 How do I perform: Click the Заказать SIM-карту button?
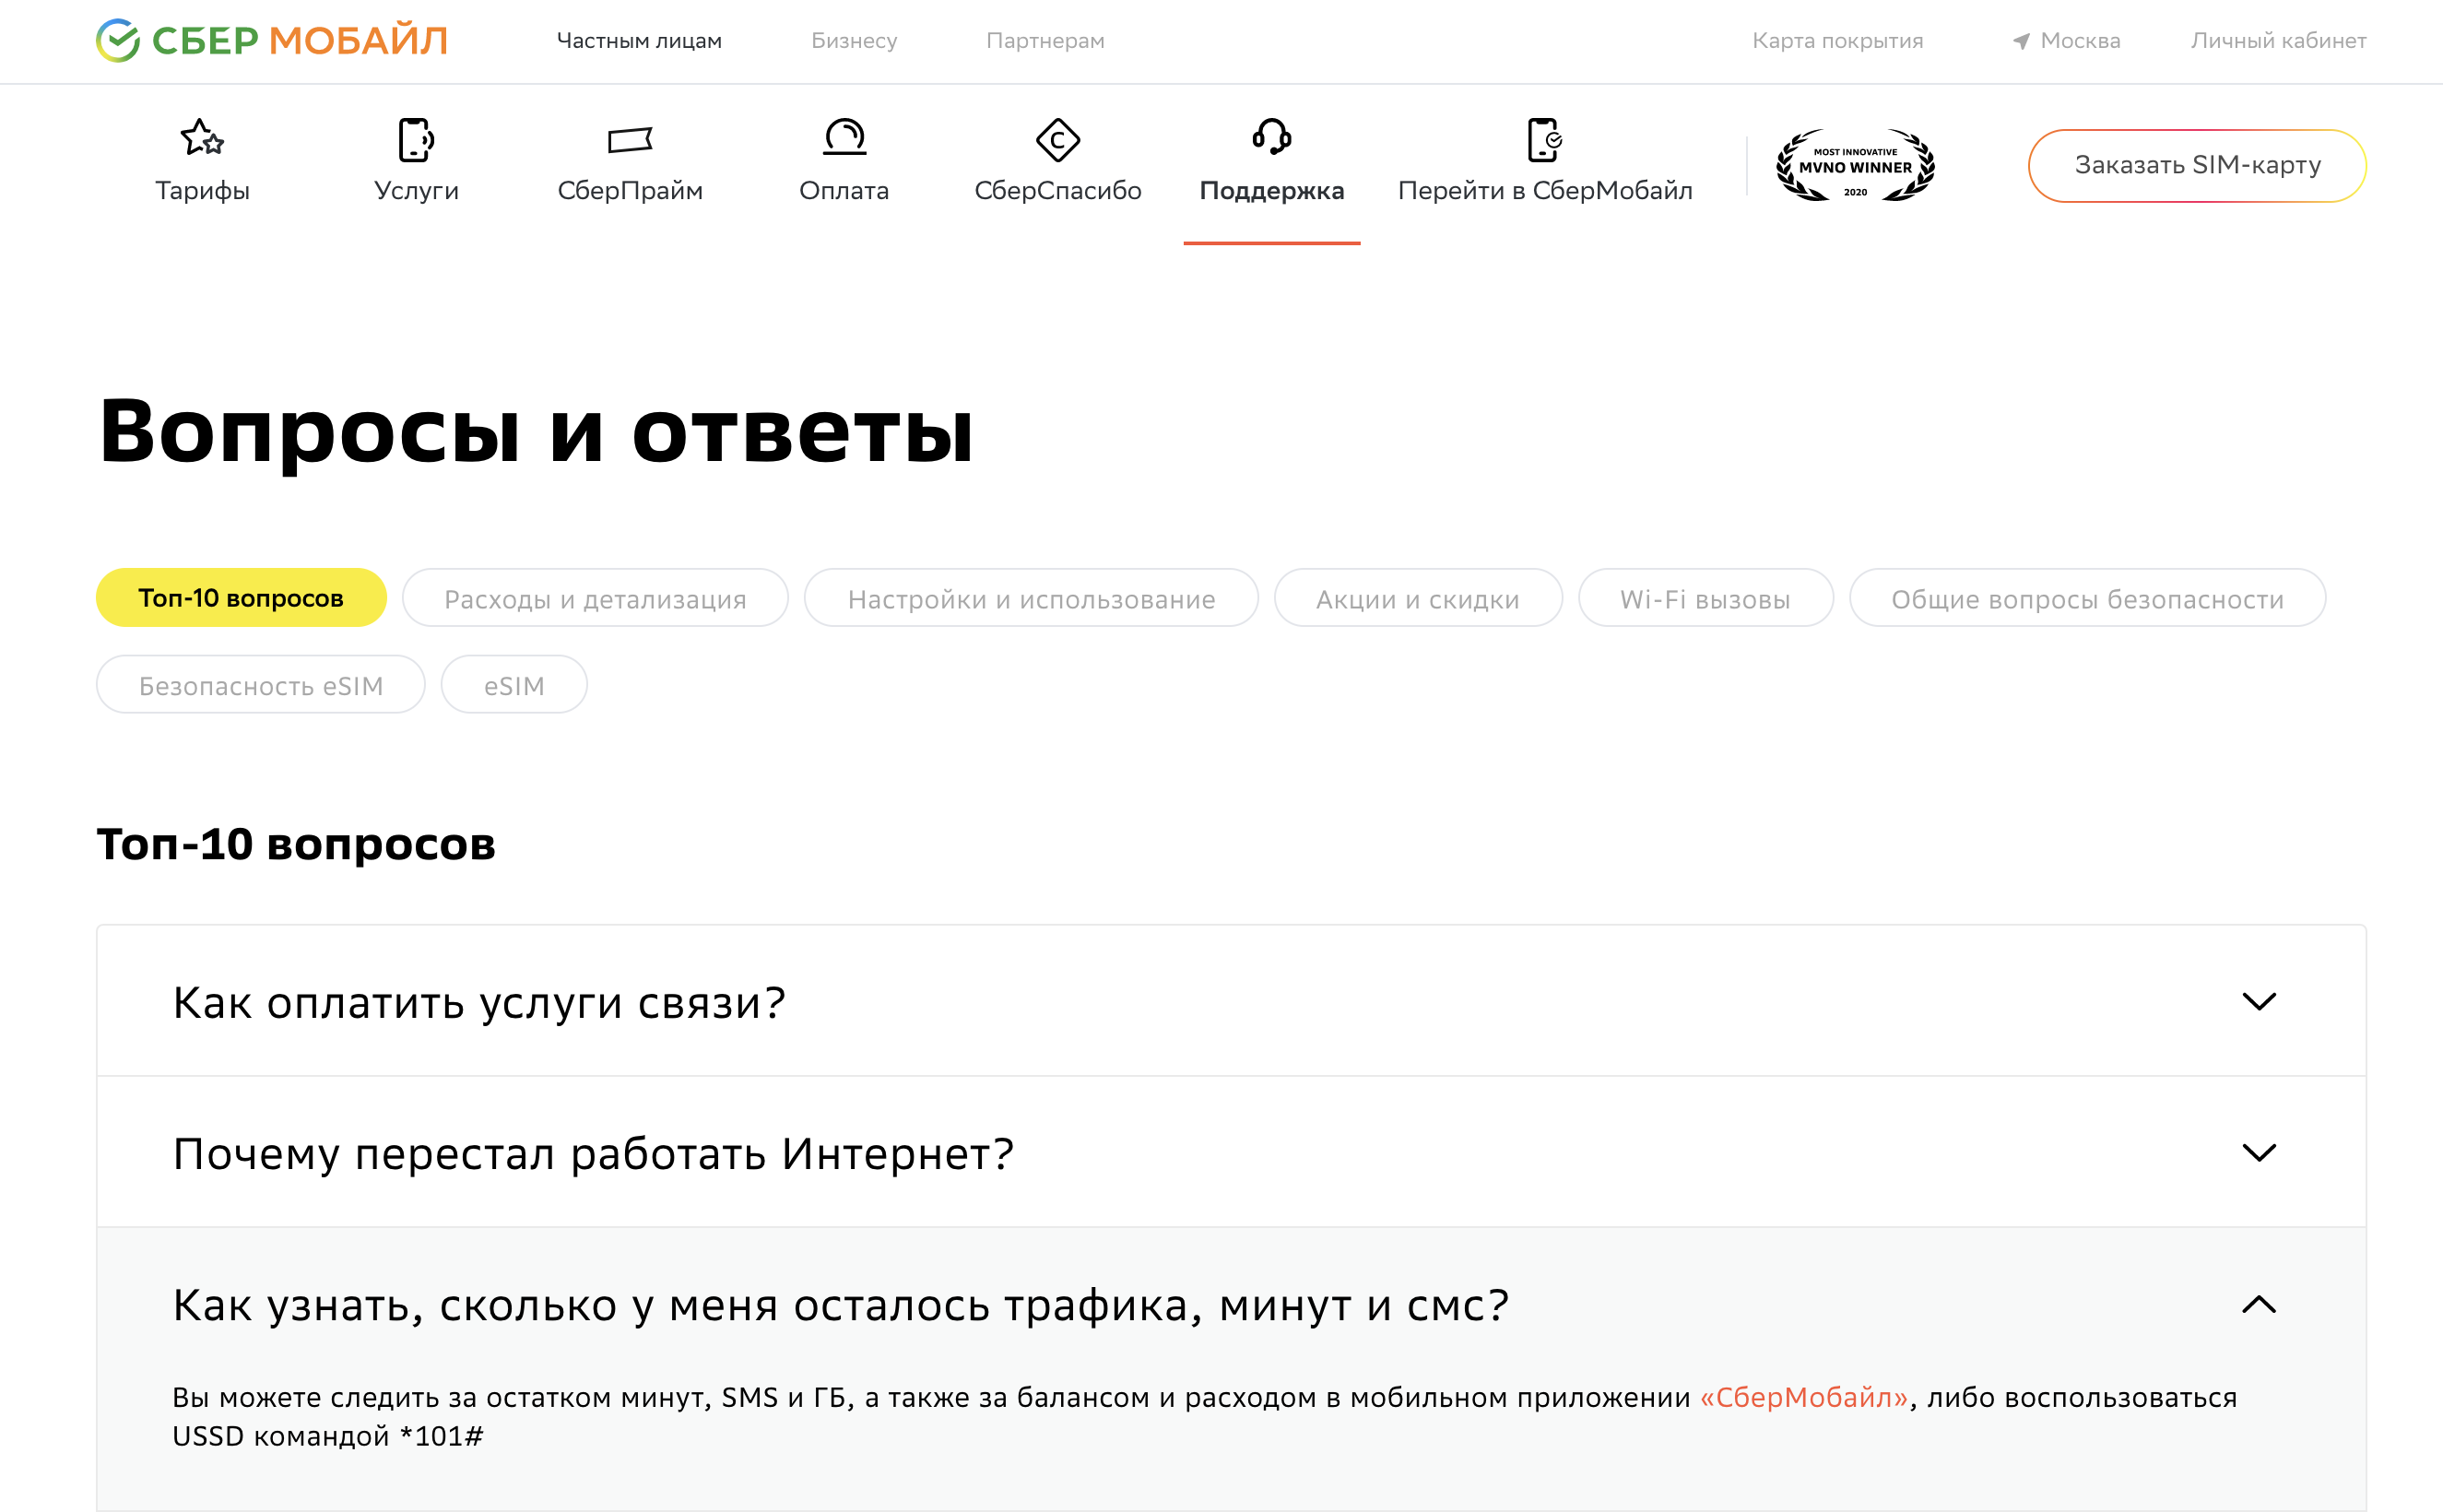(x=2196, y=165)
